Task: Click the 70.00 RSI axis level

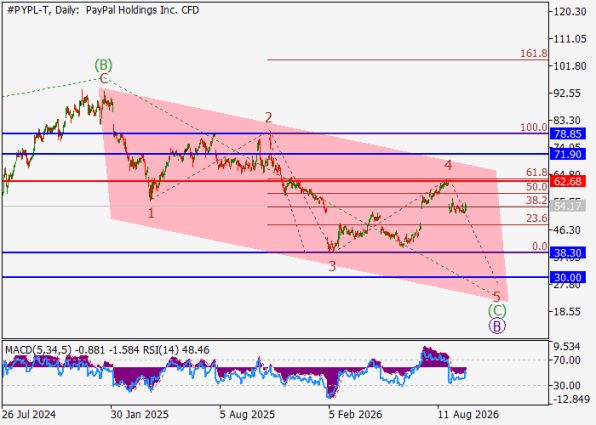Action: point(567,360)
